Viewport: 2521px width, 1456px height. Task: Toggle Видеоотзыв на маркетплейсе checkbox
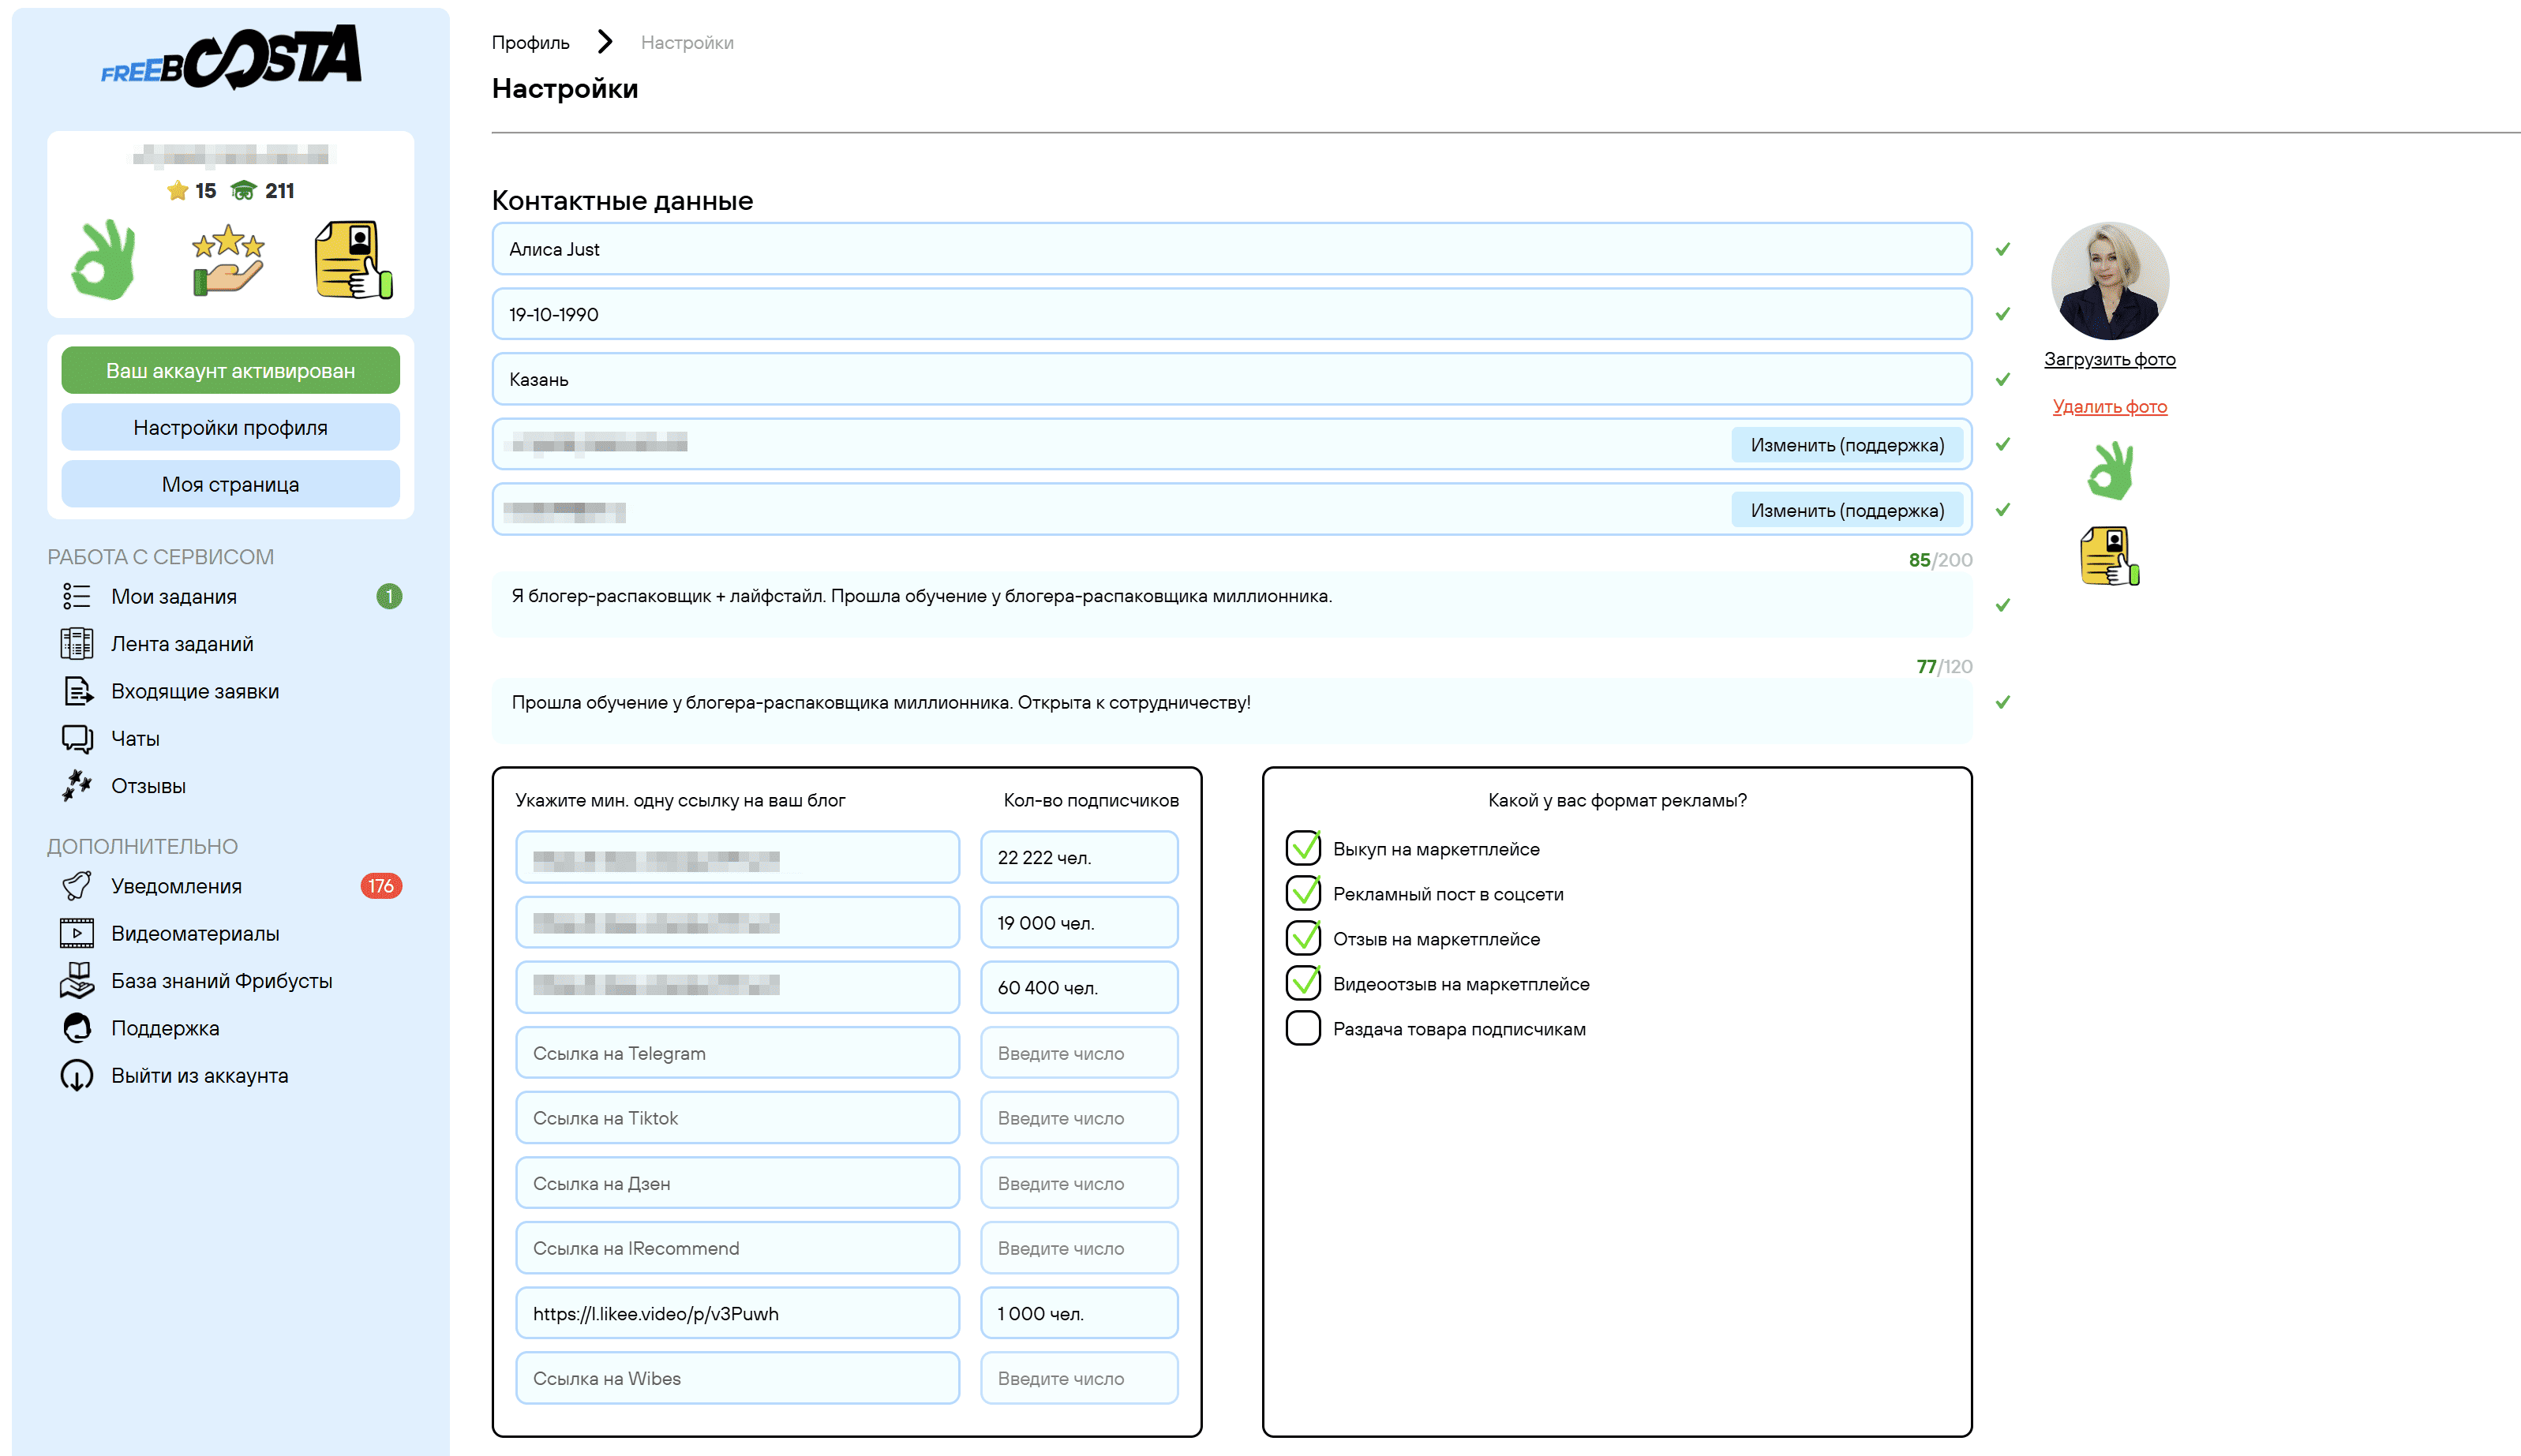(1303, 984)
